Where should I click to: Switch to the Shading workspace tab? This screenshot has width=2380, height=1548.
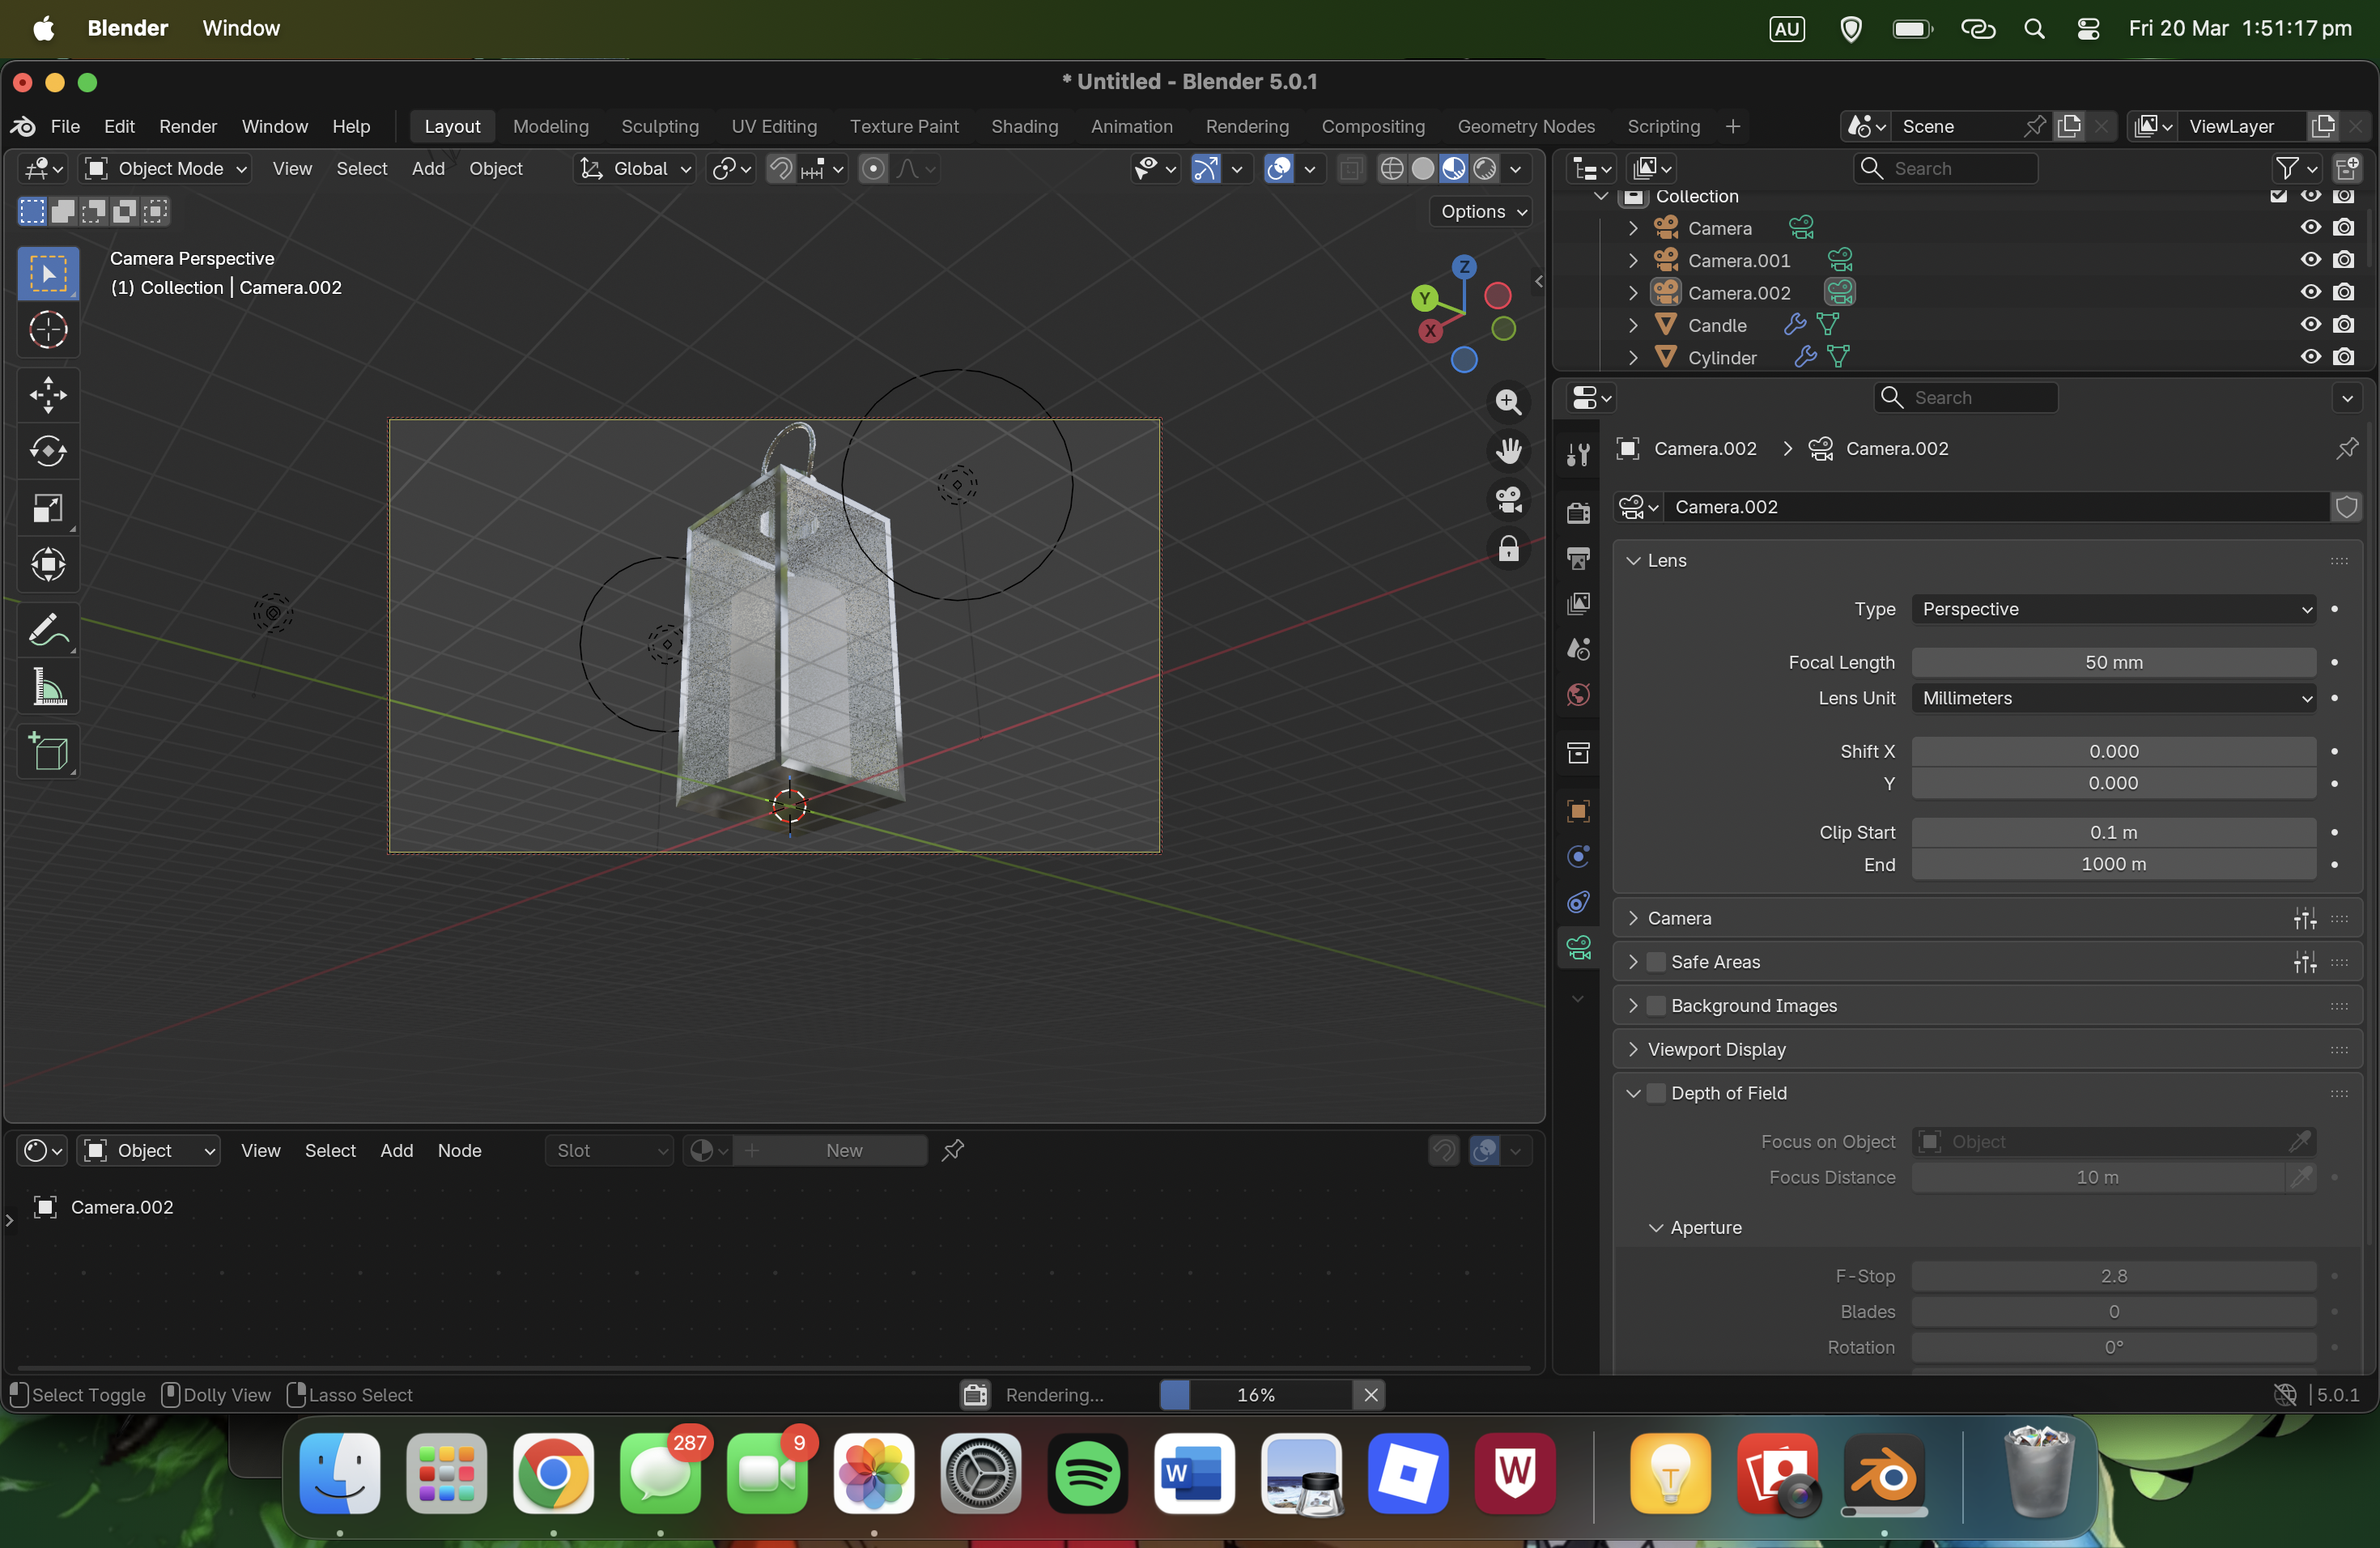[x=1024, y=126]
